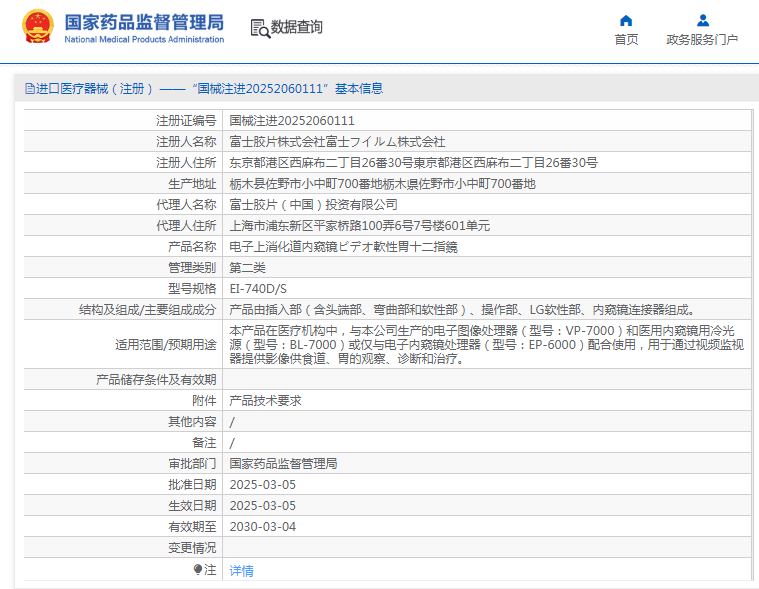
Task: Click the 有效期至 date 2030-03-04
Action: pos(263,526)
